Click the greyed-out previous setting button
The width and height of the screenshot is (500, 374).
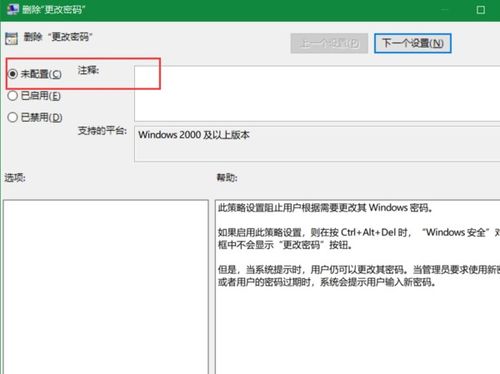[329, 43]
